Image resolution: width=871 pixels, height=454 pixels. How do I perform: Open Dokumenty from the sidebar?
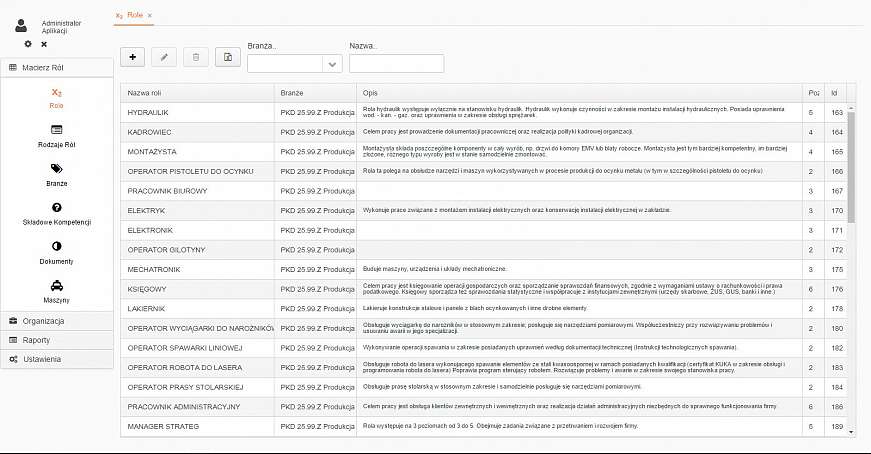coord(56,252)
